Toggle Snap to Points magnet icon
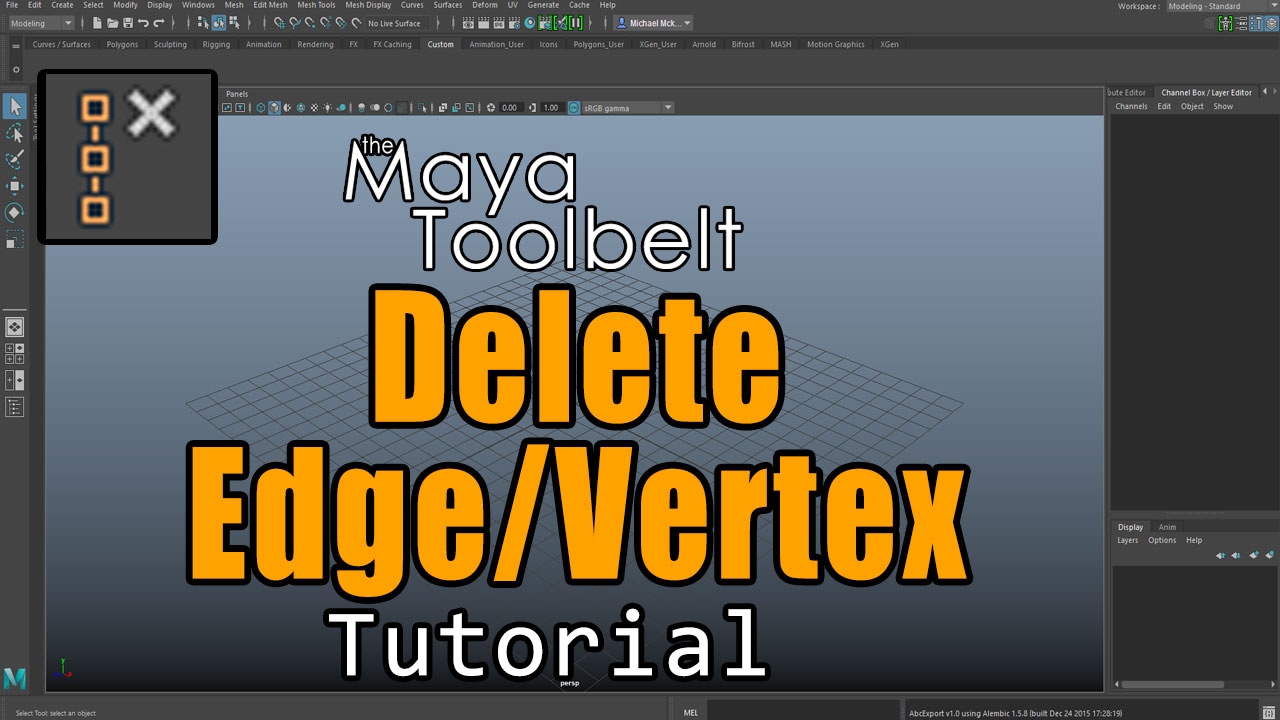The image size is (1280, 720). (310, 23)
